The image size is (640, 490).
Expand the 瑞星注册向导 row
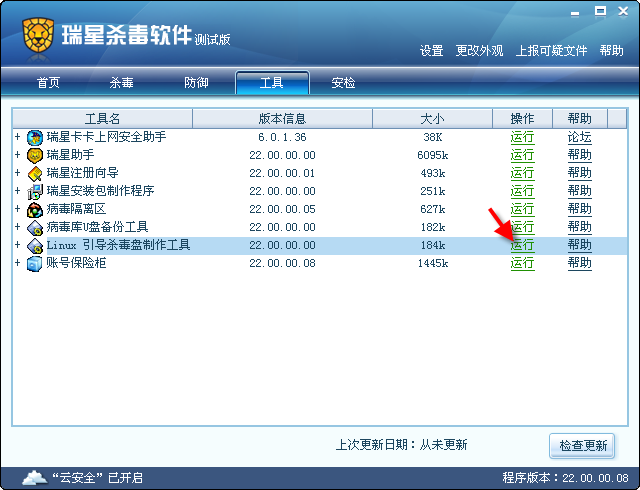tap(18, 172)
